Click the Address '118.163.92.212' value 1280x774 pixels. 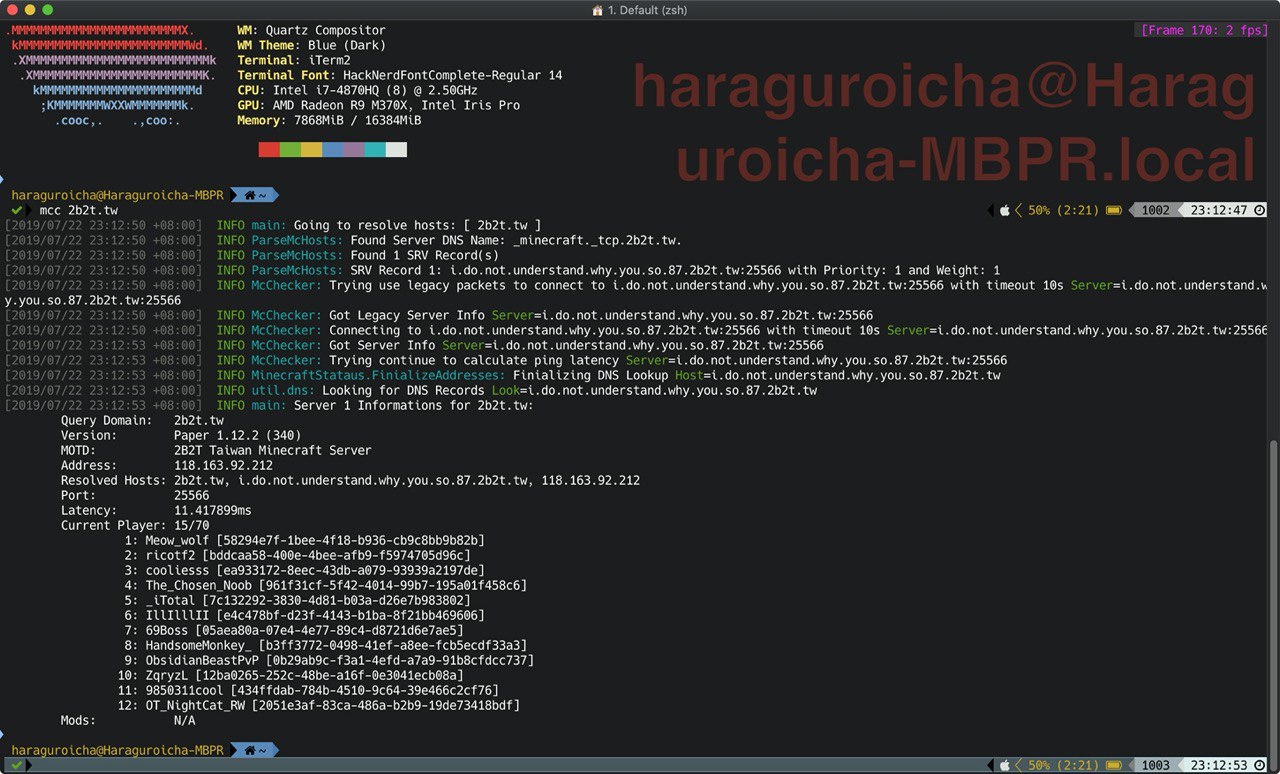click(x=223, y=465)
